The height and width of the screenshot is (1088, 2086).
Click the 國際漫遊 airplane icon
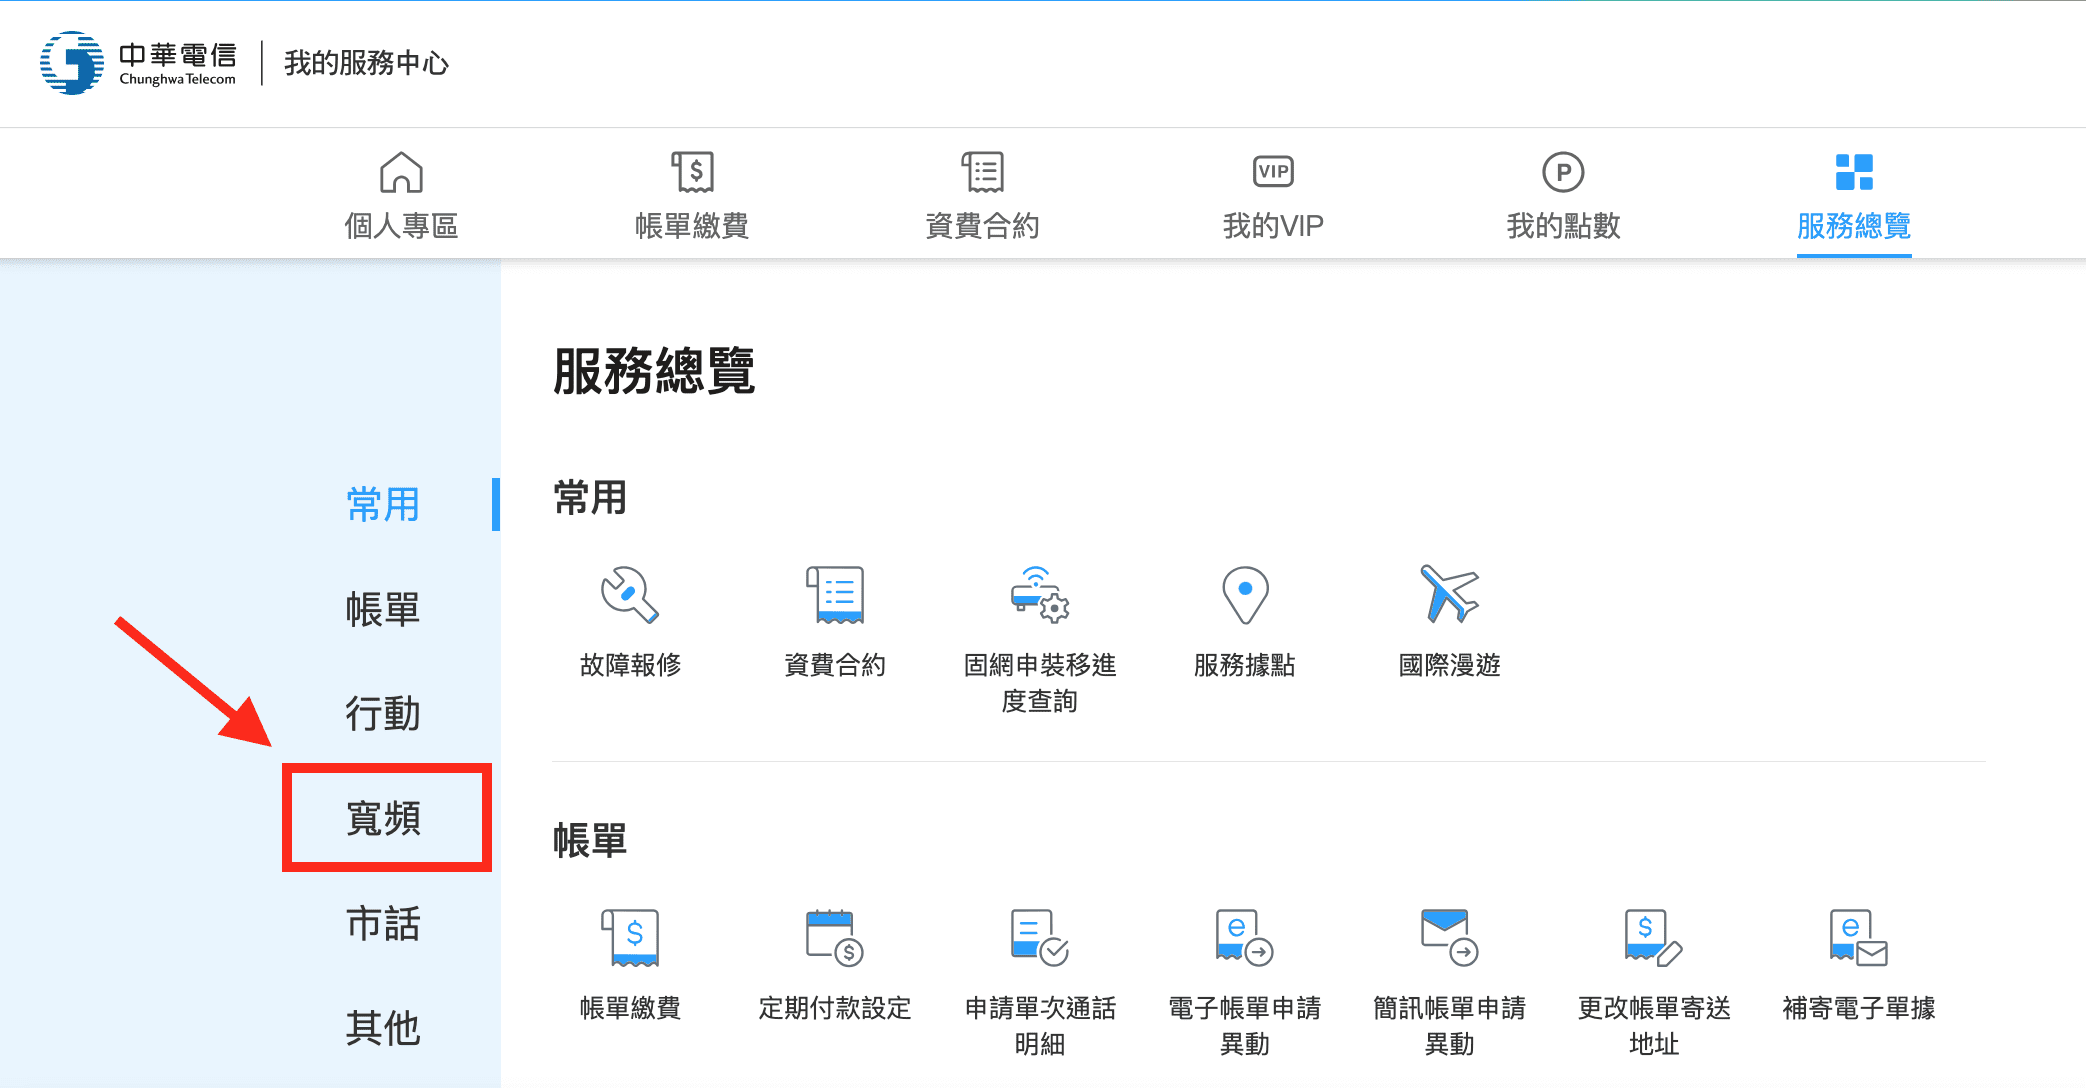click(x=1450, y=595)
